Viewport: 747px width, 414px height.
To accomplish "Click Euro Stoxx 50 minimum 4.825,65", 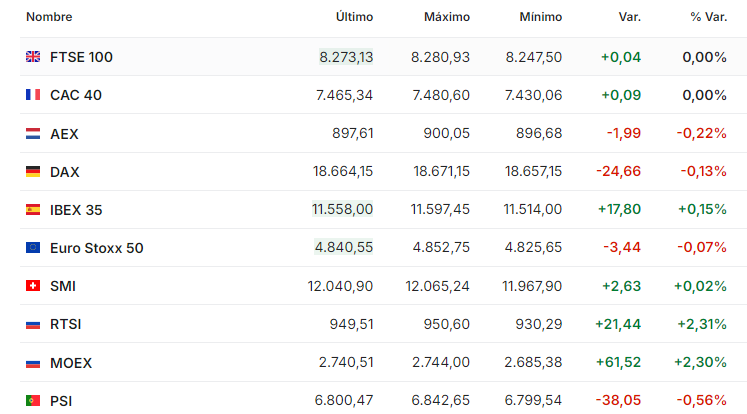I will tap(534, 247).
